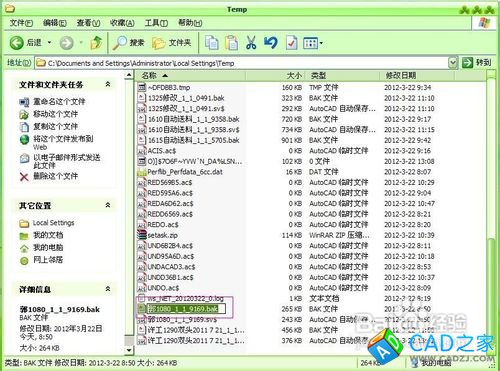Viewport: 500px width, 371px height.
Task: Click the Undo arrow icon
Action: (271, 43)
